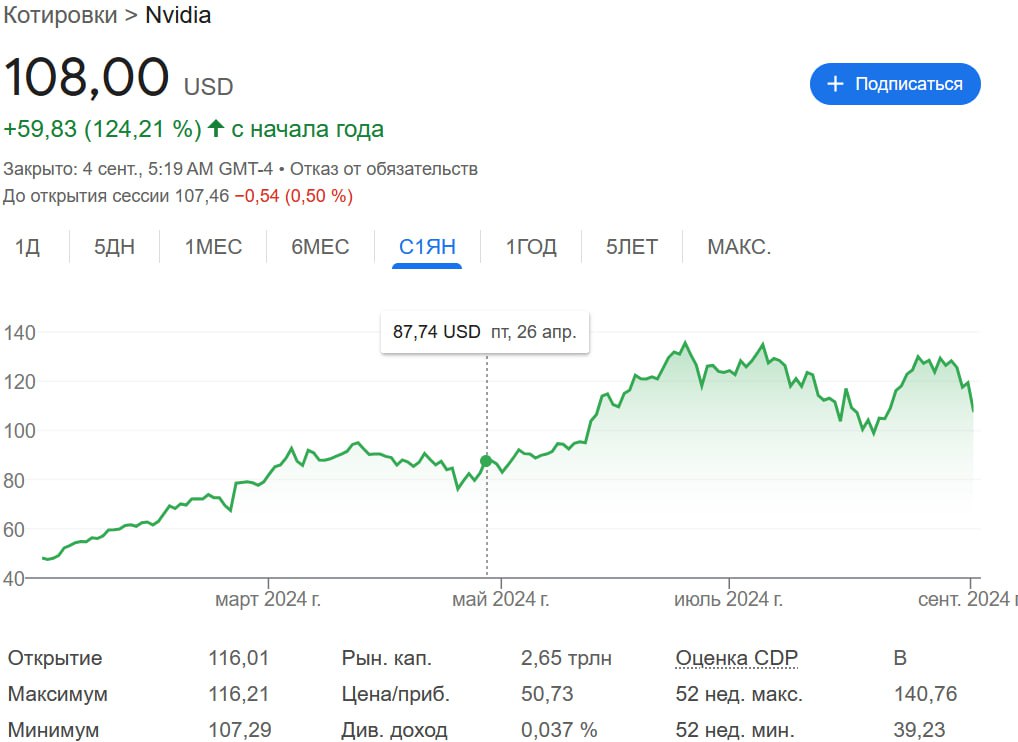Screen dimensions: 1018x742
Task: Click the 108,00 current price value
Action: [x=86, y=77]
